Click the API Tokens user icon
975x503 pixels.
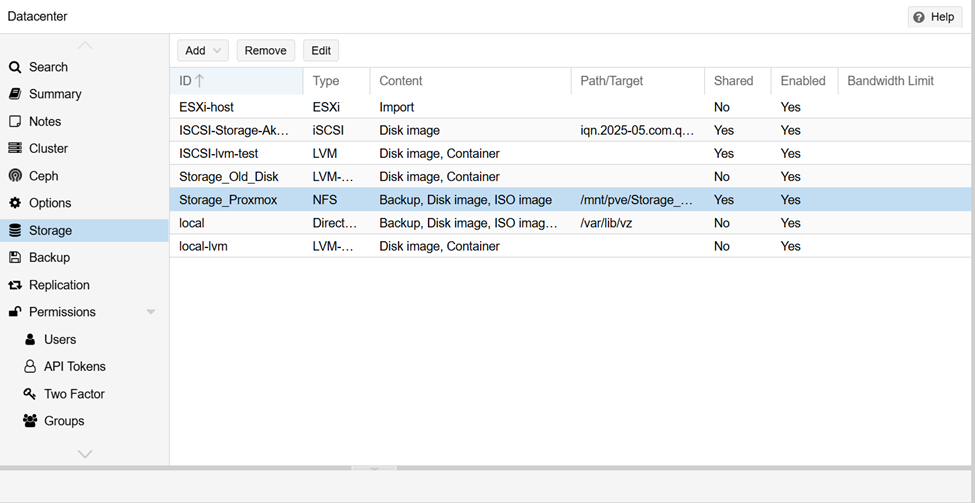(x=30, y=367)
